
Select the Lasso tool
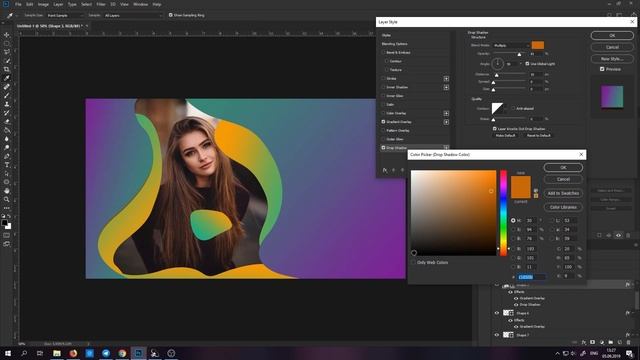[x=7, y=52]
